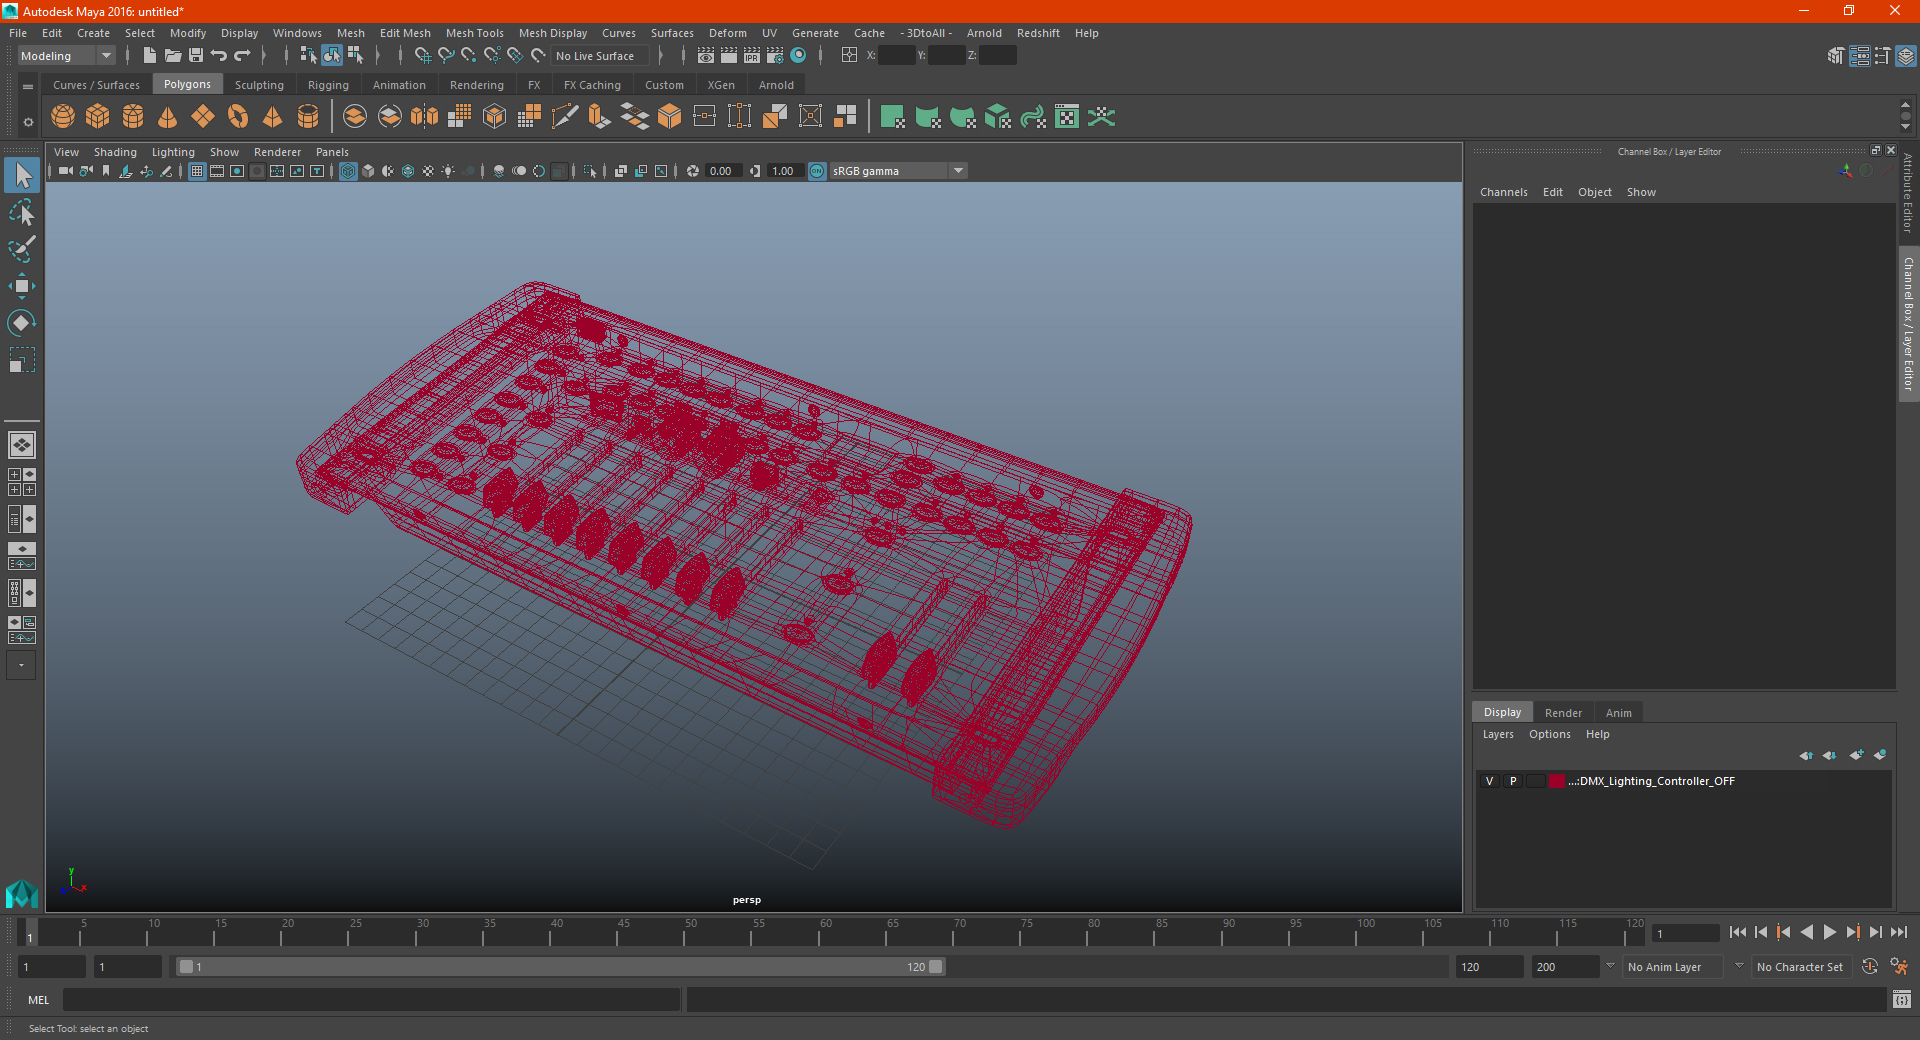This screenshot has height=1040, width=1920.
Task: Click the time range slider bar
Action: click(x=560, y=967)
